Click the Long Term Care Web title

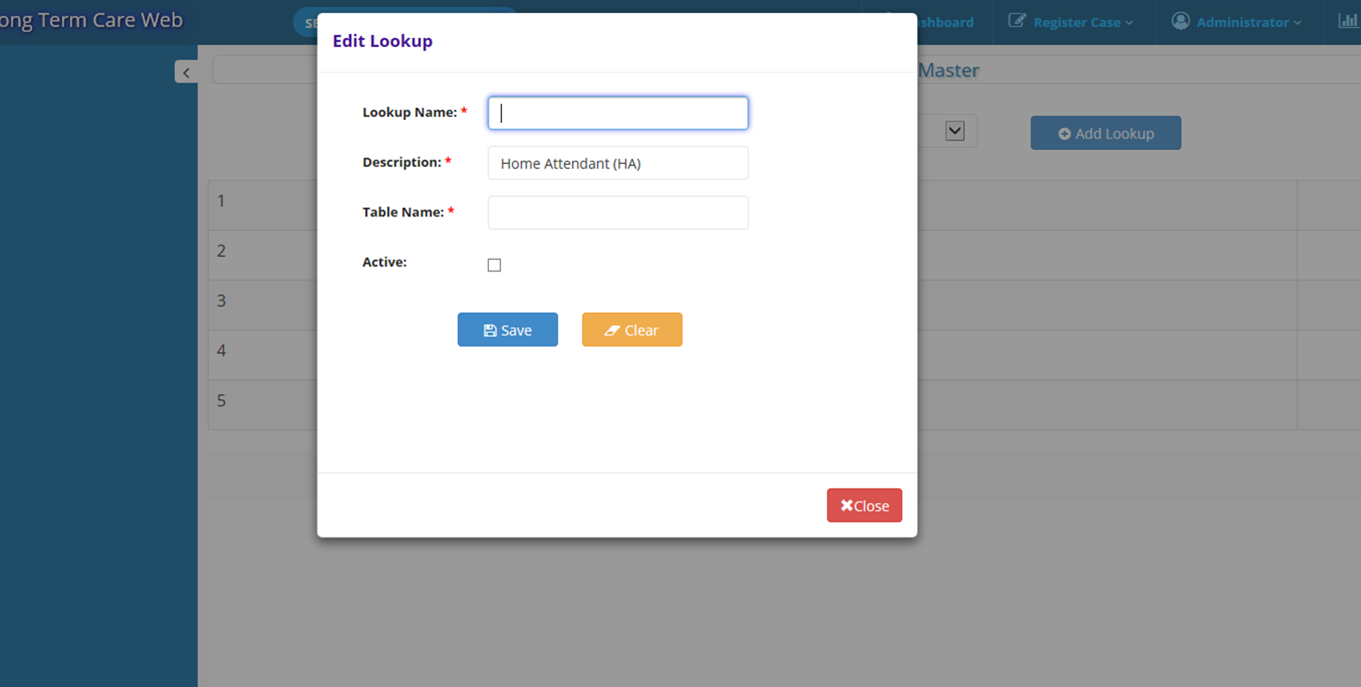pyautogui.click(x=91, y=21)
